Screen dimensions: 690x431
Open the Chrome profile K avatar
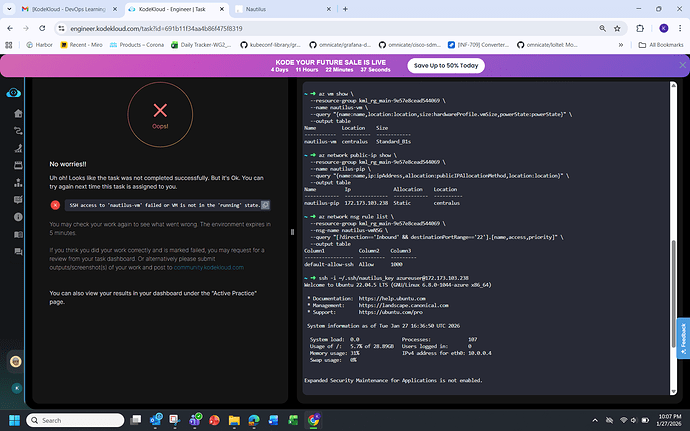[664, 28]
